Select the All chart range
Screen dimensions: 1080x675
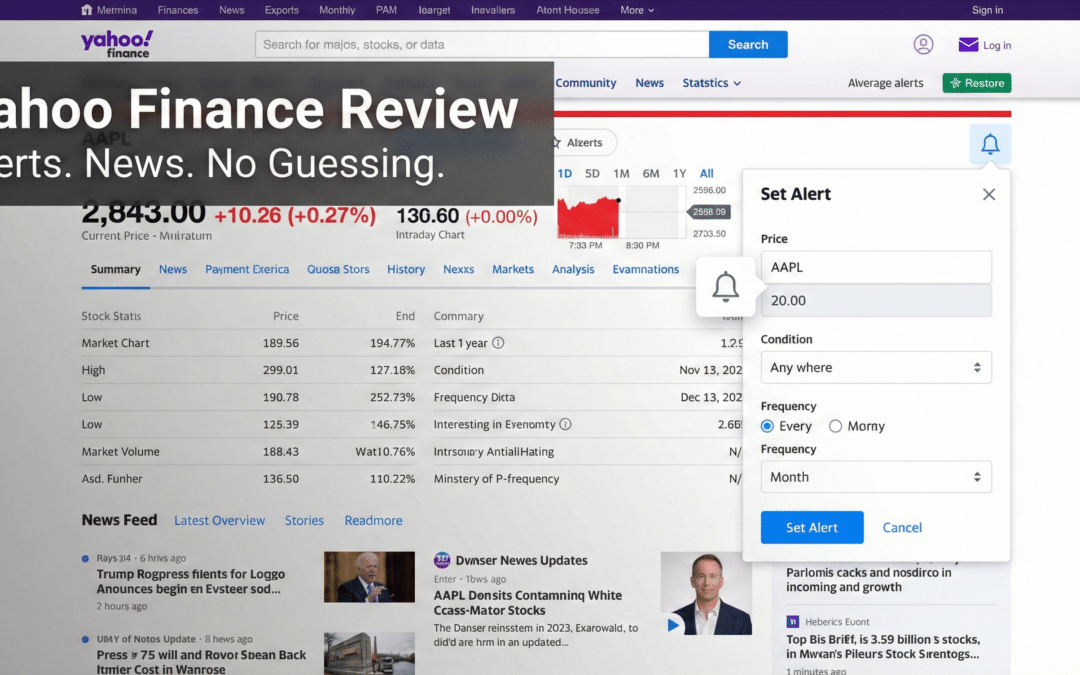(x=707, y=174)
